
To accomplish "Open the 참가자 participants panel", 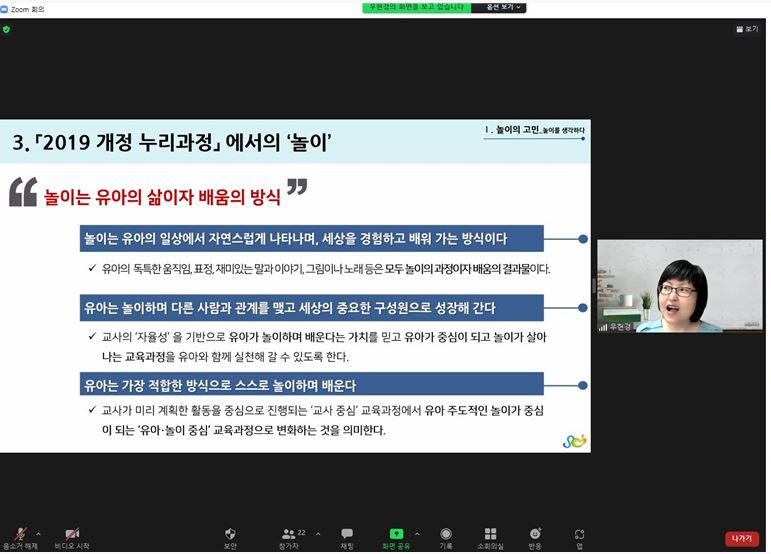I will [289, 536].
